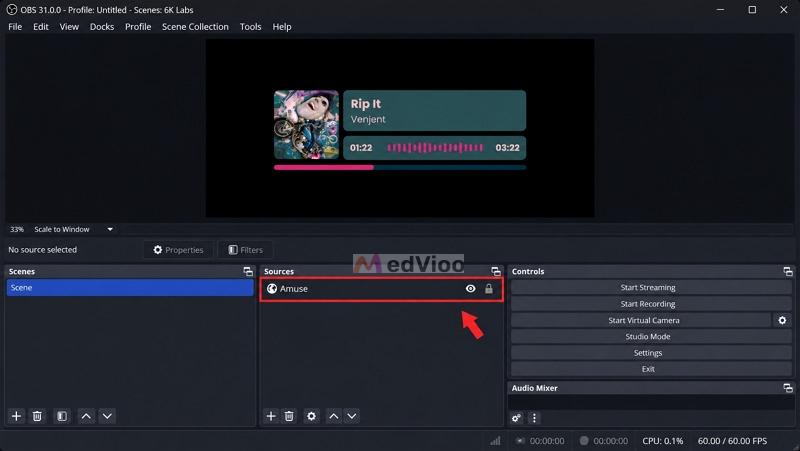Click album art in preview
Screen dimensions: 800x451
pyautogui.click(x=306, y=125)
